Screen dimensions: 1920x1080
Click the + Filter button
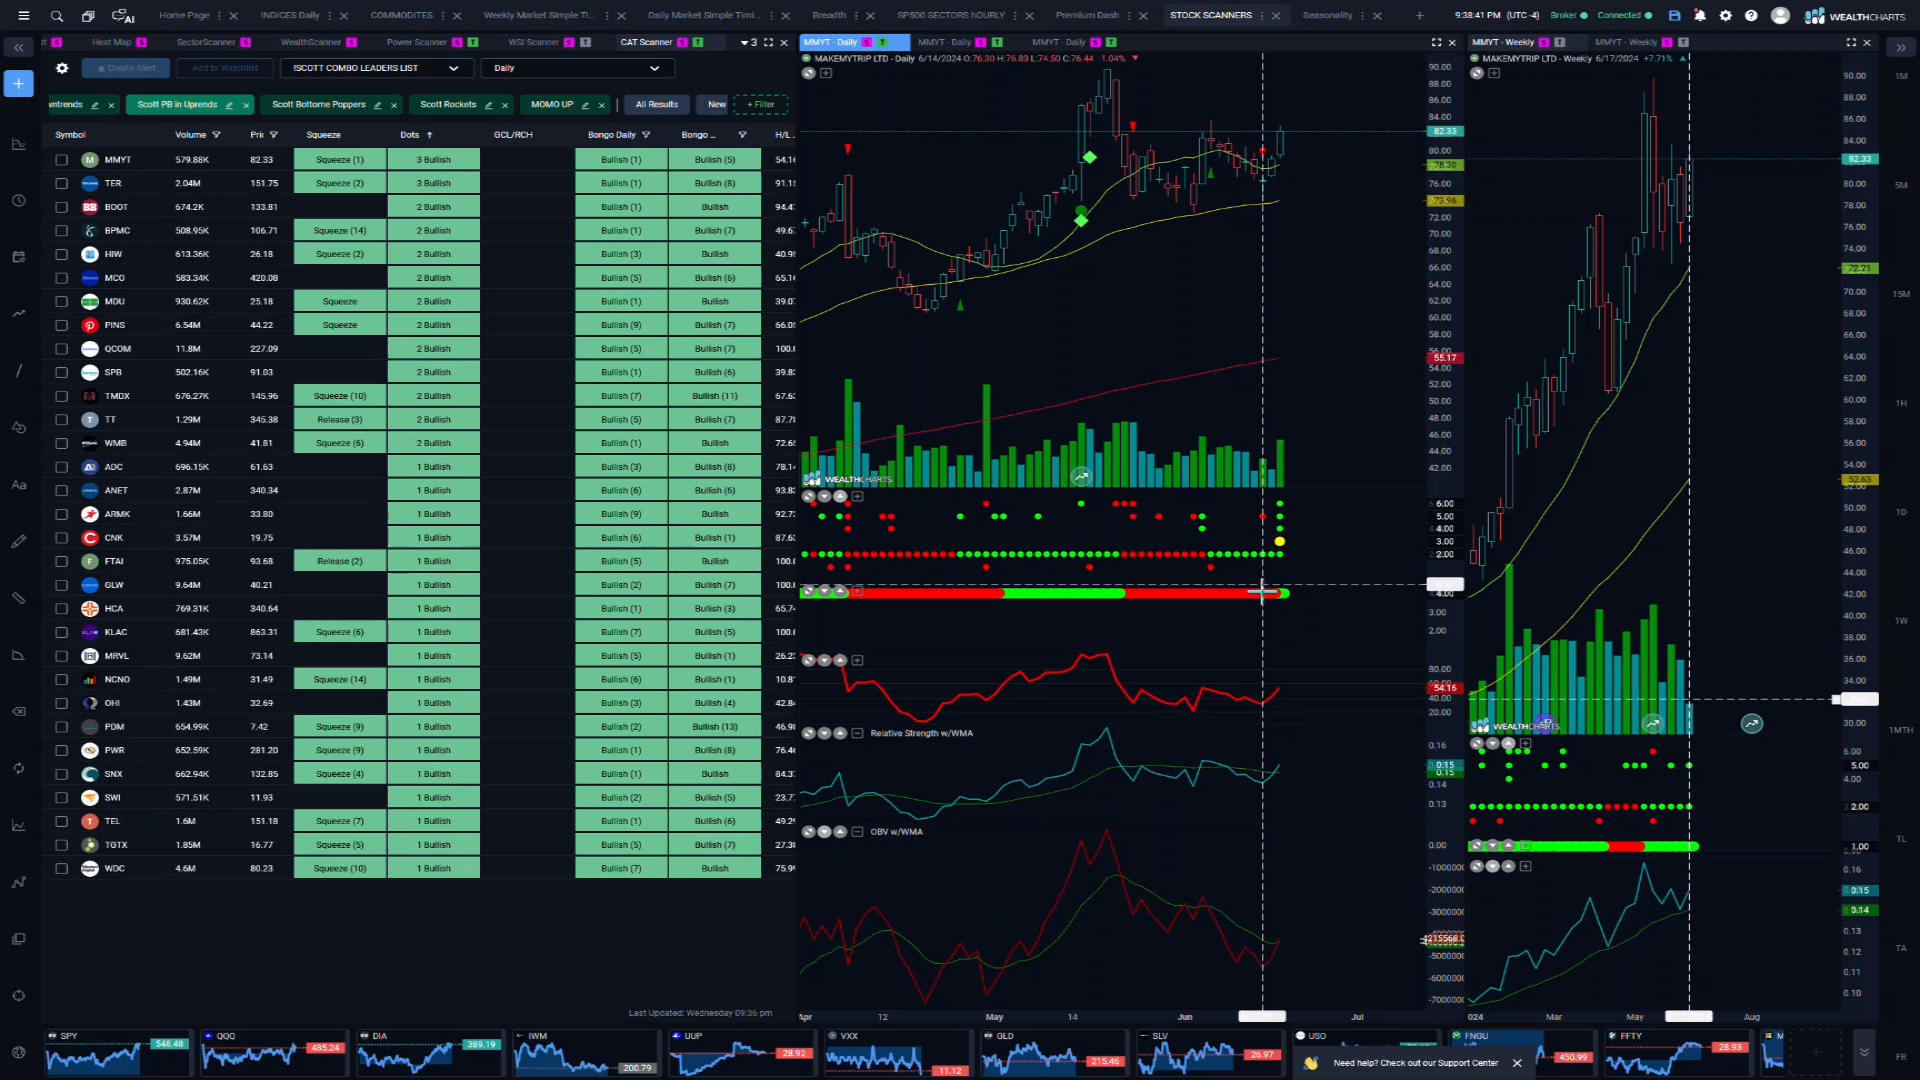click(760, 105)
